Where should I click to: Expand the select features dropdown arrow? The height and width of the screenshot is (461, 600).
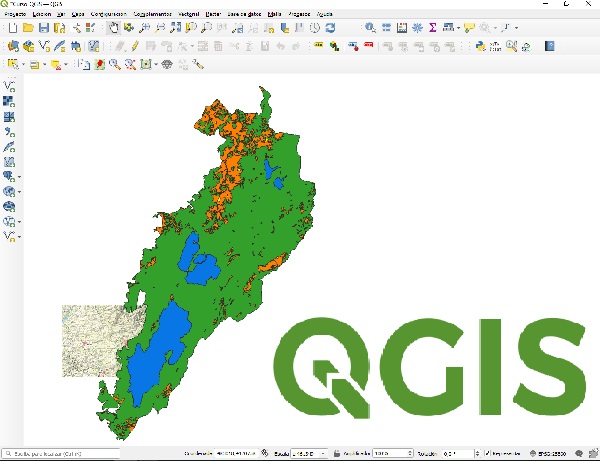[x=23, y=64]
